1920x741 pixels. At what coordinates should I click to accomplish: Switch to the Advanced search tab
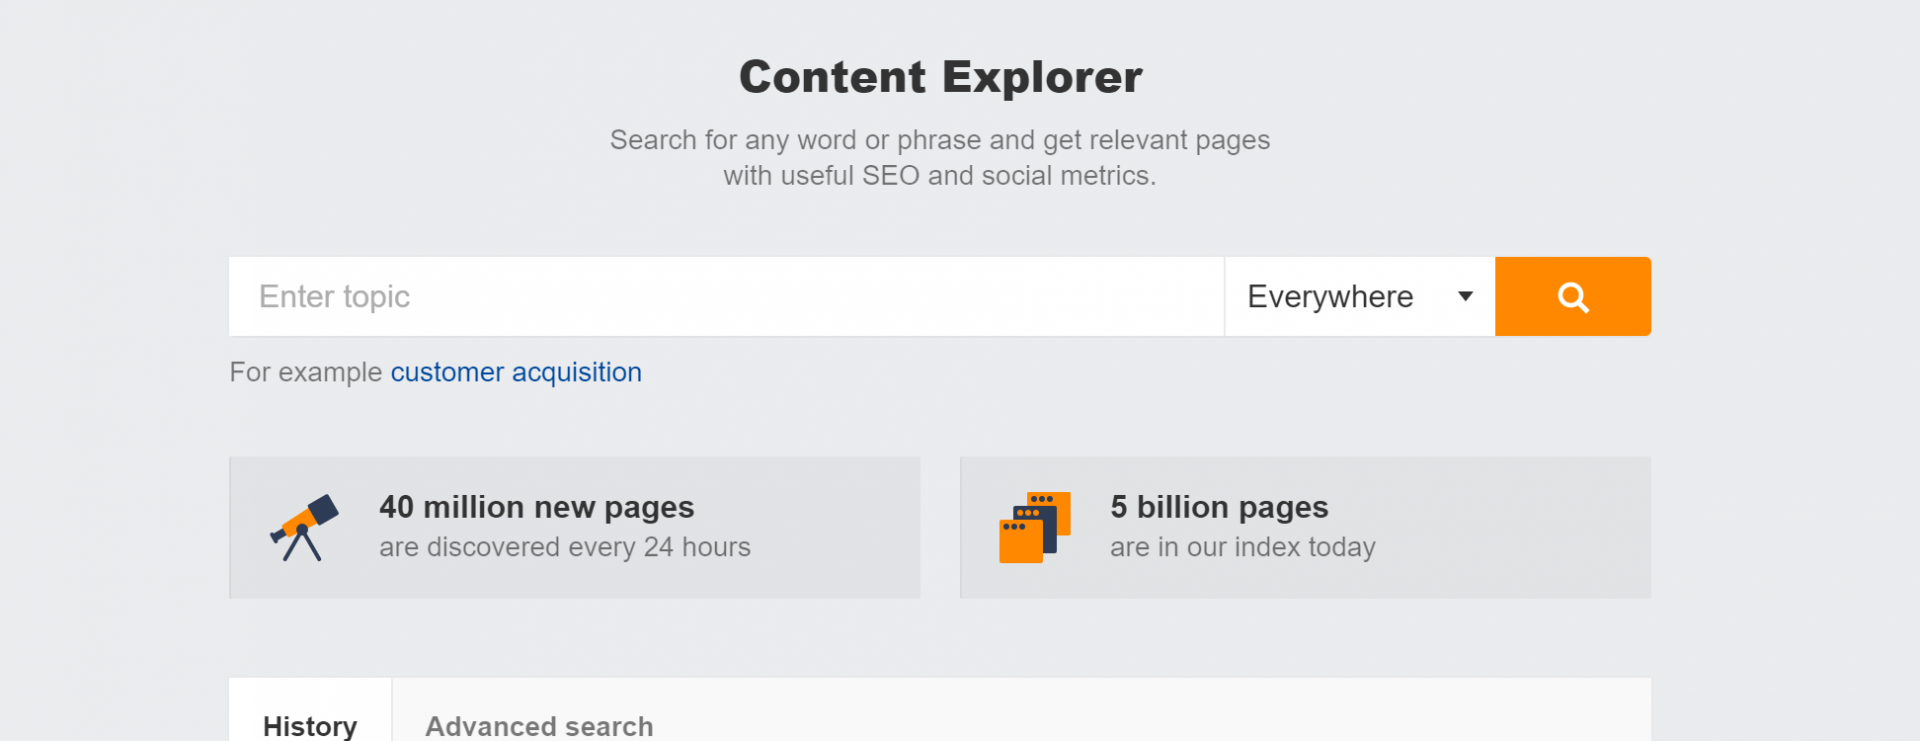539,725
